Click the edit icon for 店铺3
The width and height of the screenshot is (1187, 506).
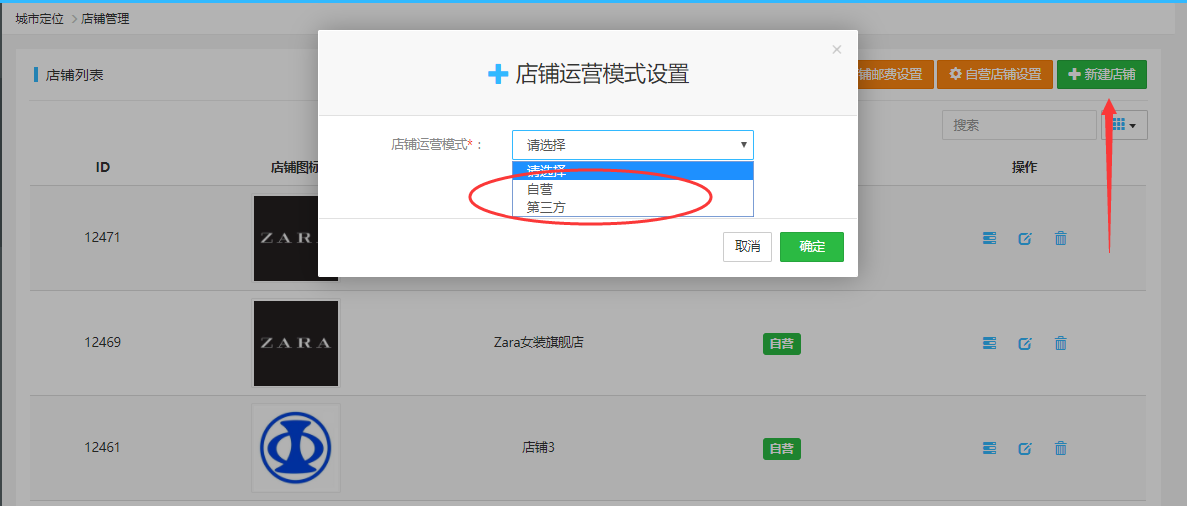pos(1025,448)
